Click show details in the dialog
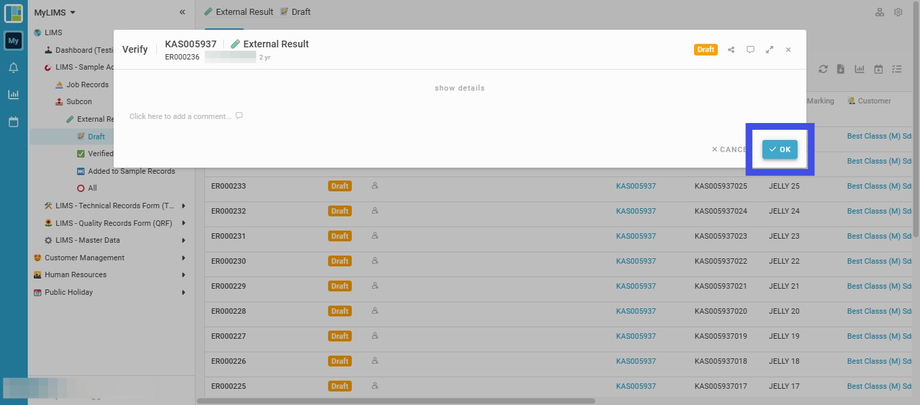 (x=459, y=88)
